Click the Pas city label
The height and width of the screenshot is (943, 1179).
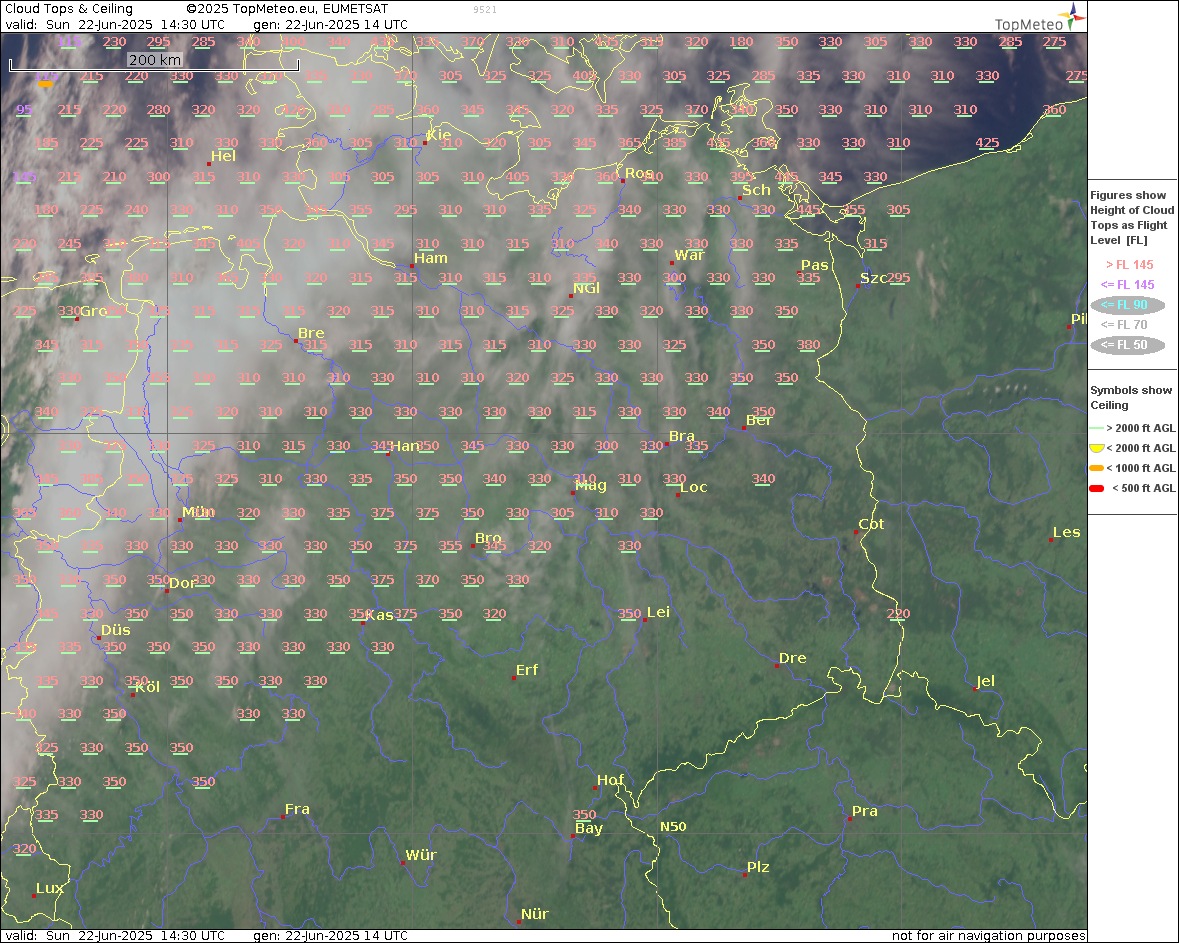tap(814, 265)
